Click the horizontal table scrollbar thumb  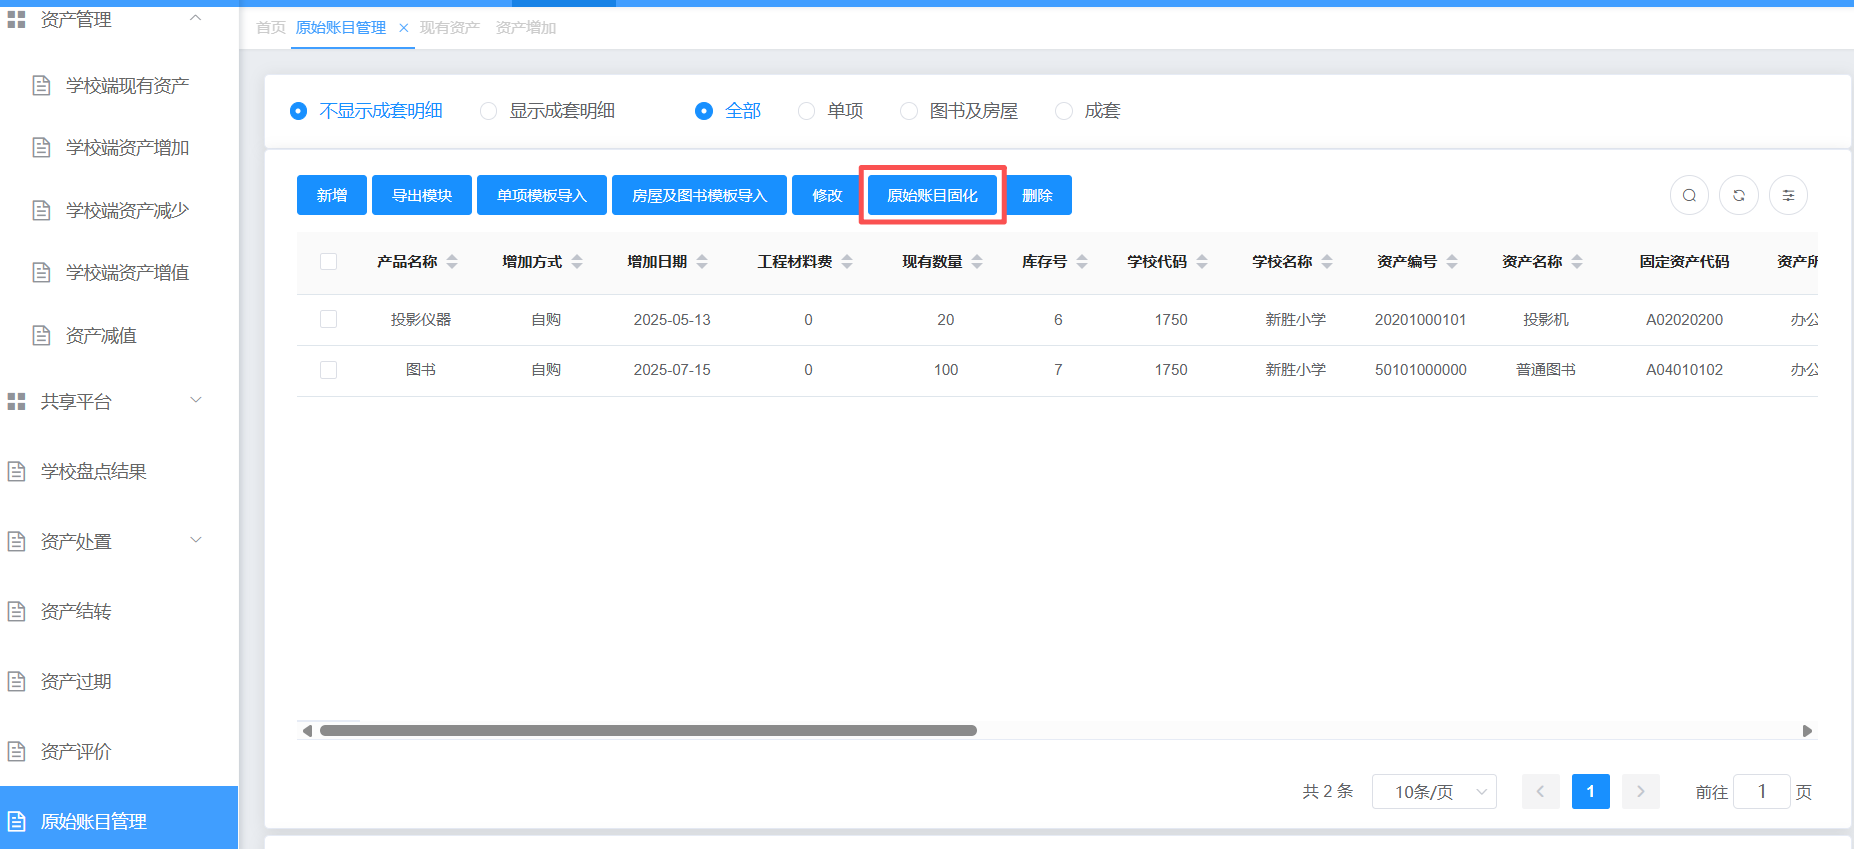pos(648,731)
